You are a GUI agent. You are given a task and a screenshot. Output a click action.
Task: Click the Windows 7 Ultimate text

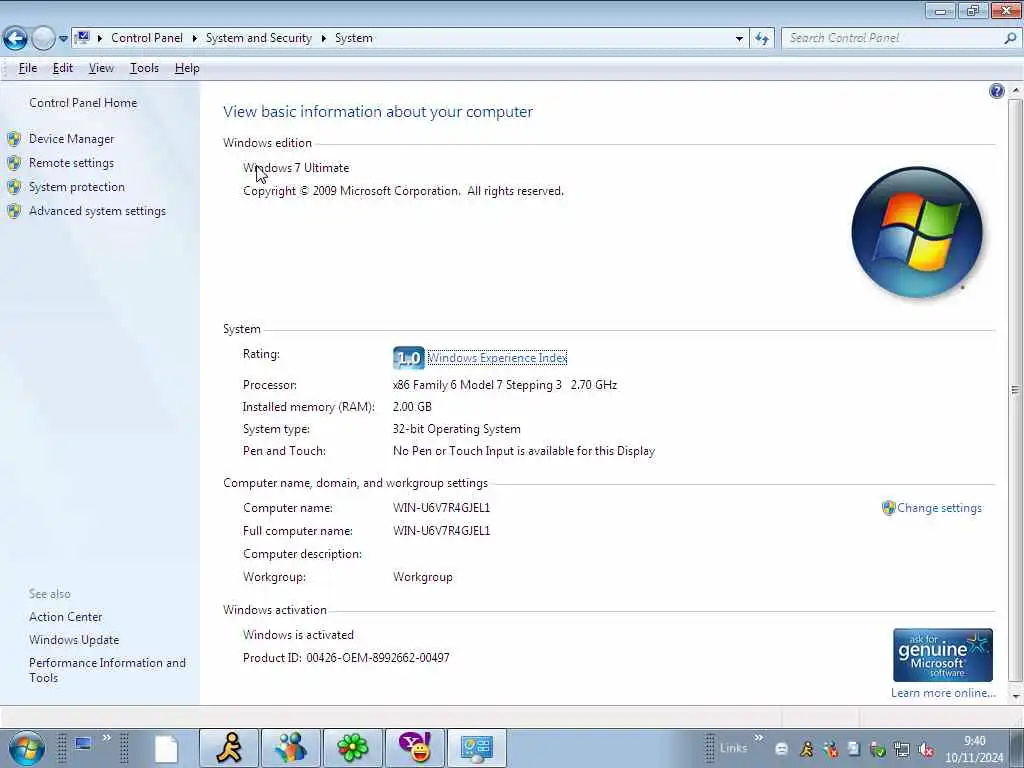pyautogui.click(x=296, y=168)
